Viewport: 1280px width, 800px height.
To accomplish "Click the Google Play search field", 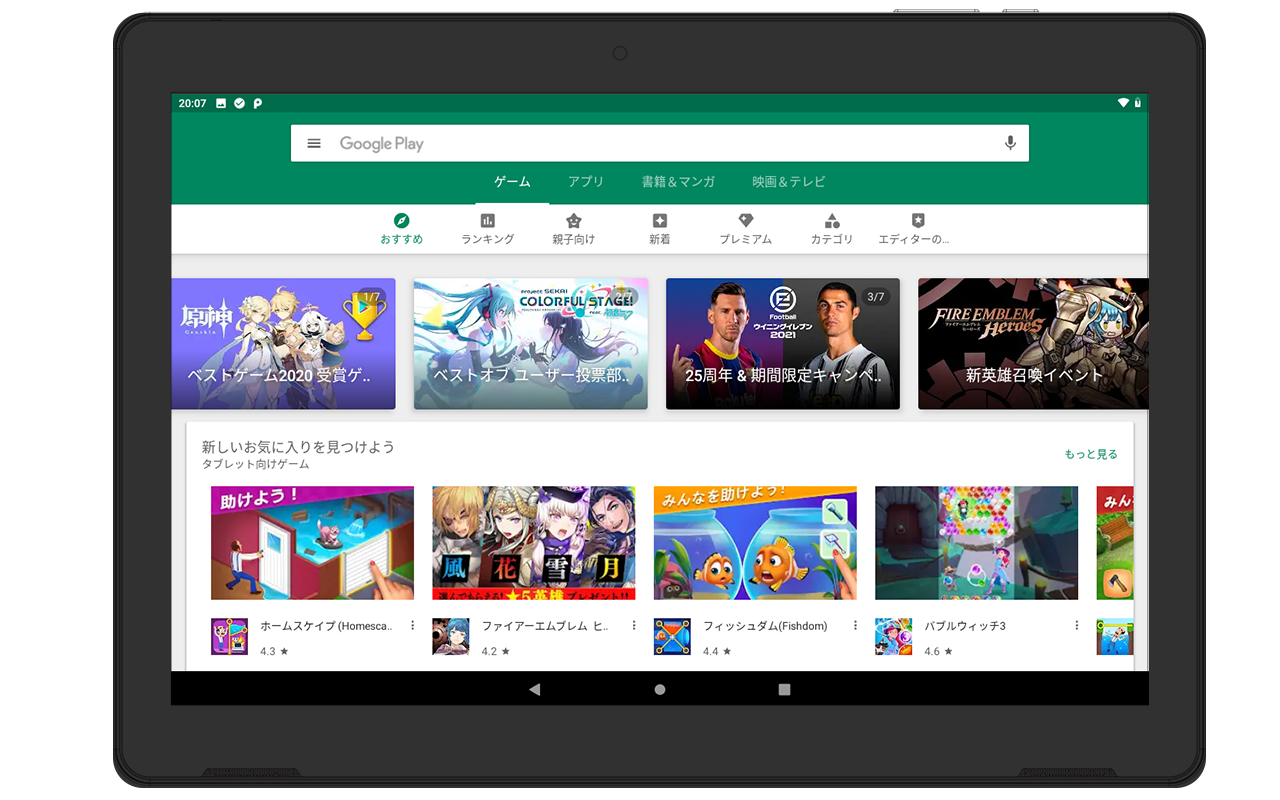I will pyautogui.click(x=660, y=143).
